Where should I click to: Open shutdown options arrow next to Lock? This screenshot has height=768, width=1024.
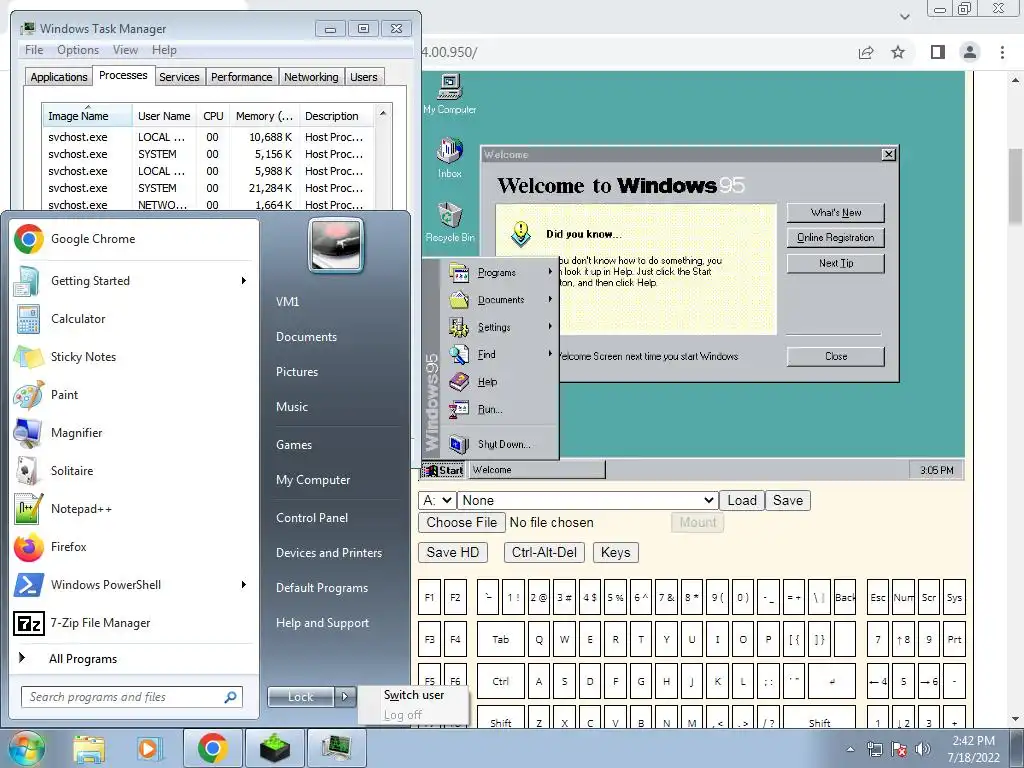345,697
